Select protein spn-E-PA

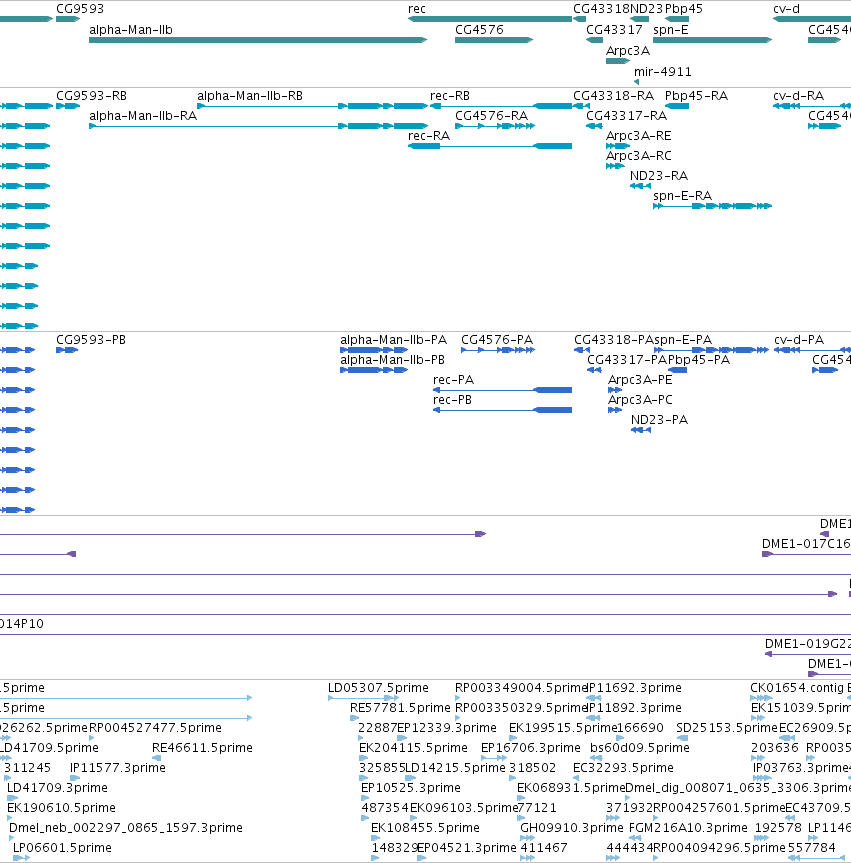tap(711, 350)
